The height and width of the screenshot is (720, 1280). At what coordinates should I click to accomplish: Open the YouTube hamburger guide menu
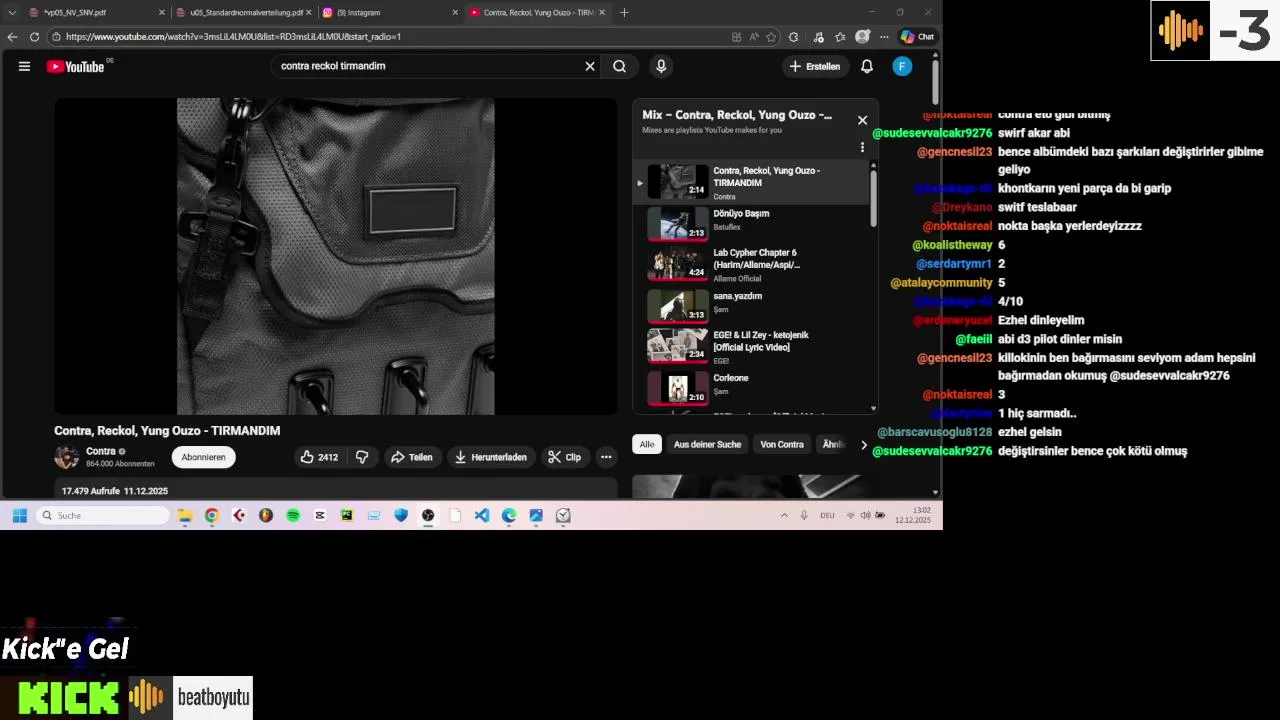[x=24, y=67]
